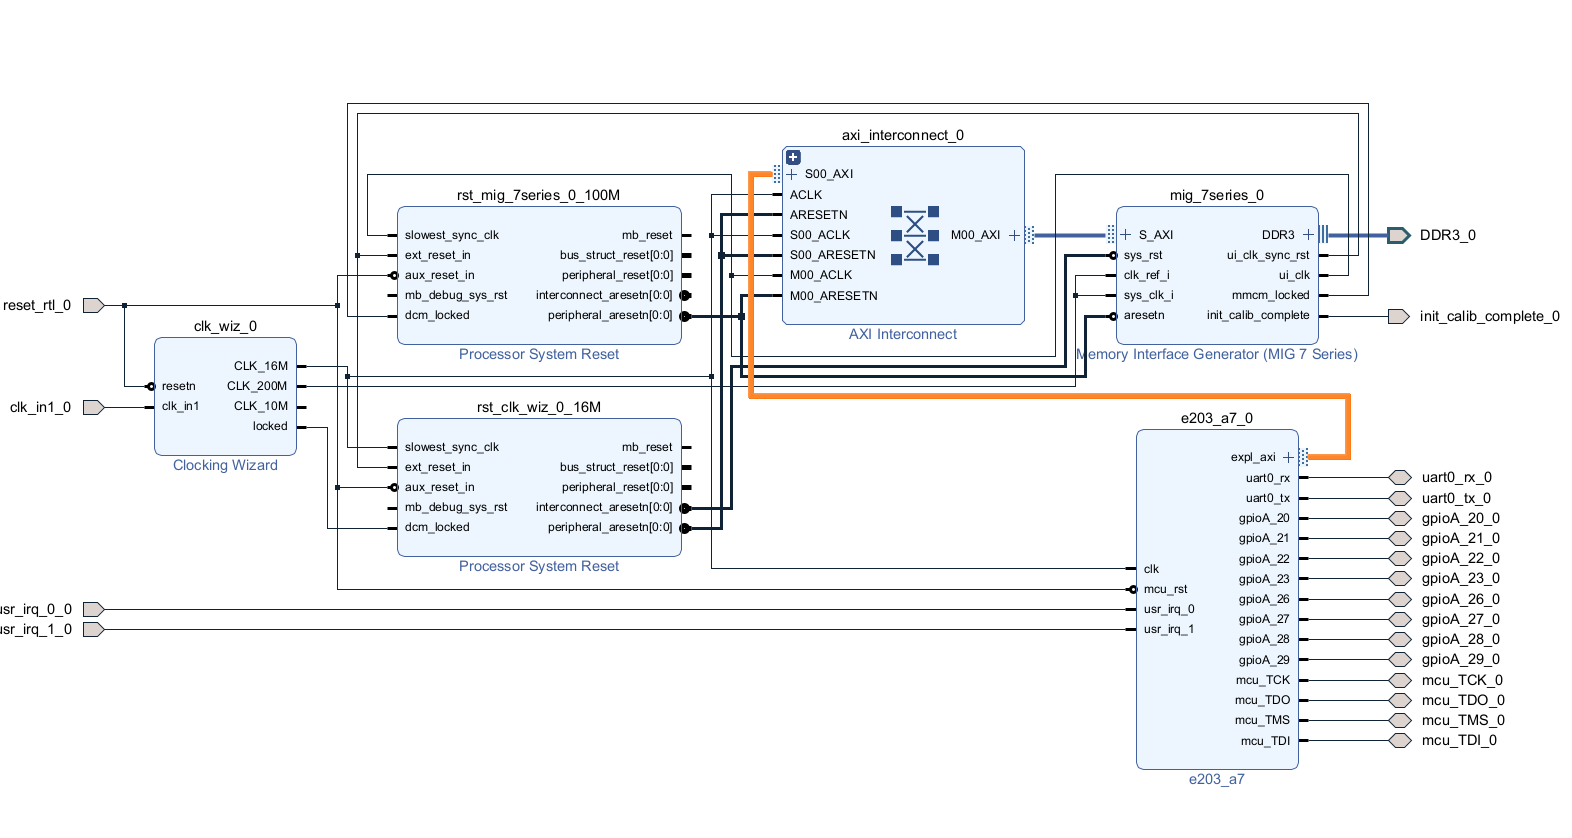Image resolution: width=1572 pixels, height=838 pixels.
Task: Expand the S_AXI interface on mig_7series_0
Action: (x=1126, y=235)
